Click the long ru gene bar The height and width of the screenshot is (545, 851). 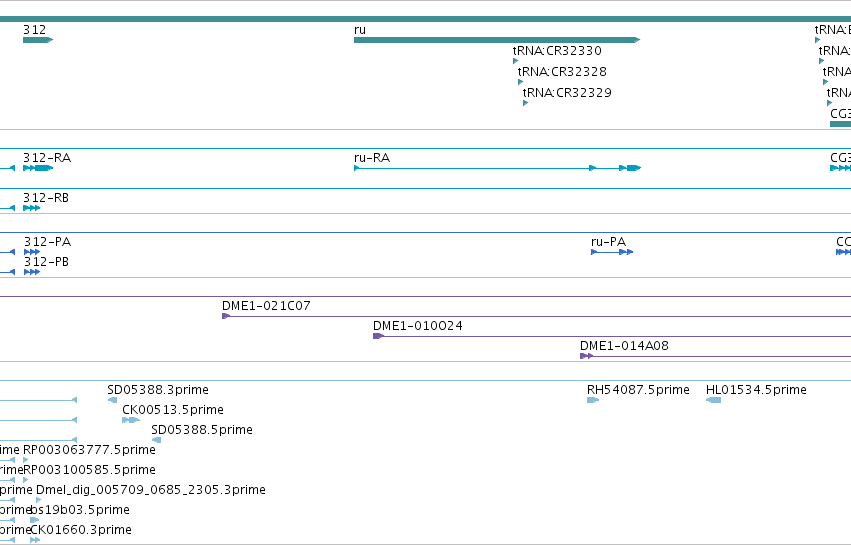coord(497,40)
